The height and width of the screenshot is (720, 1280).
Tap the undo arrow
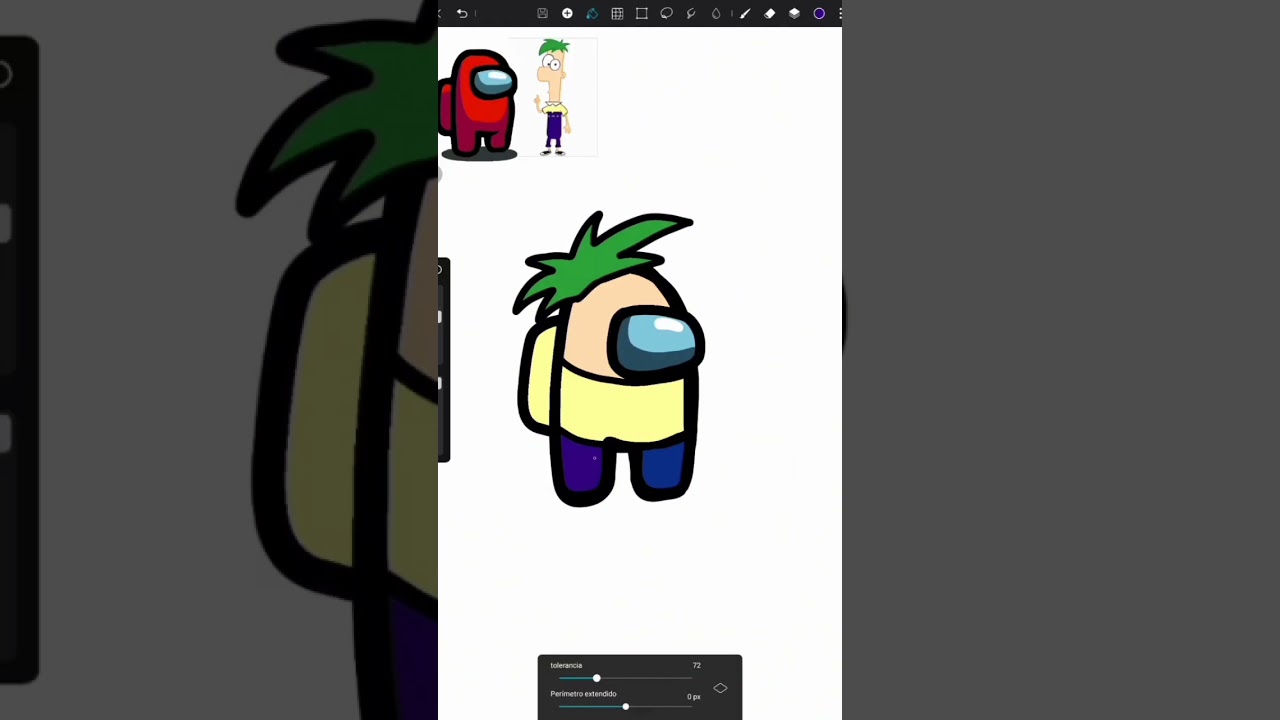(x=462, y=13)
